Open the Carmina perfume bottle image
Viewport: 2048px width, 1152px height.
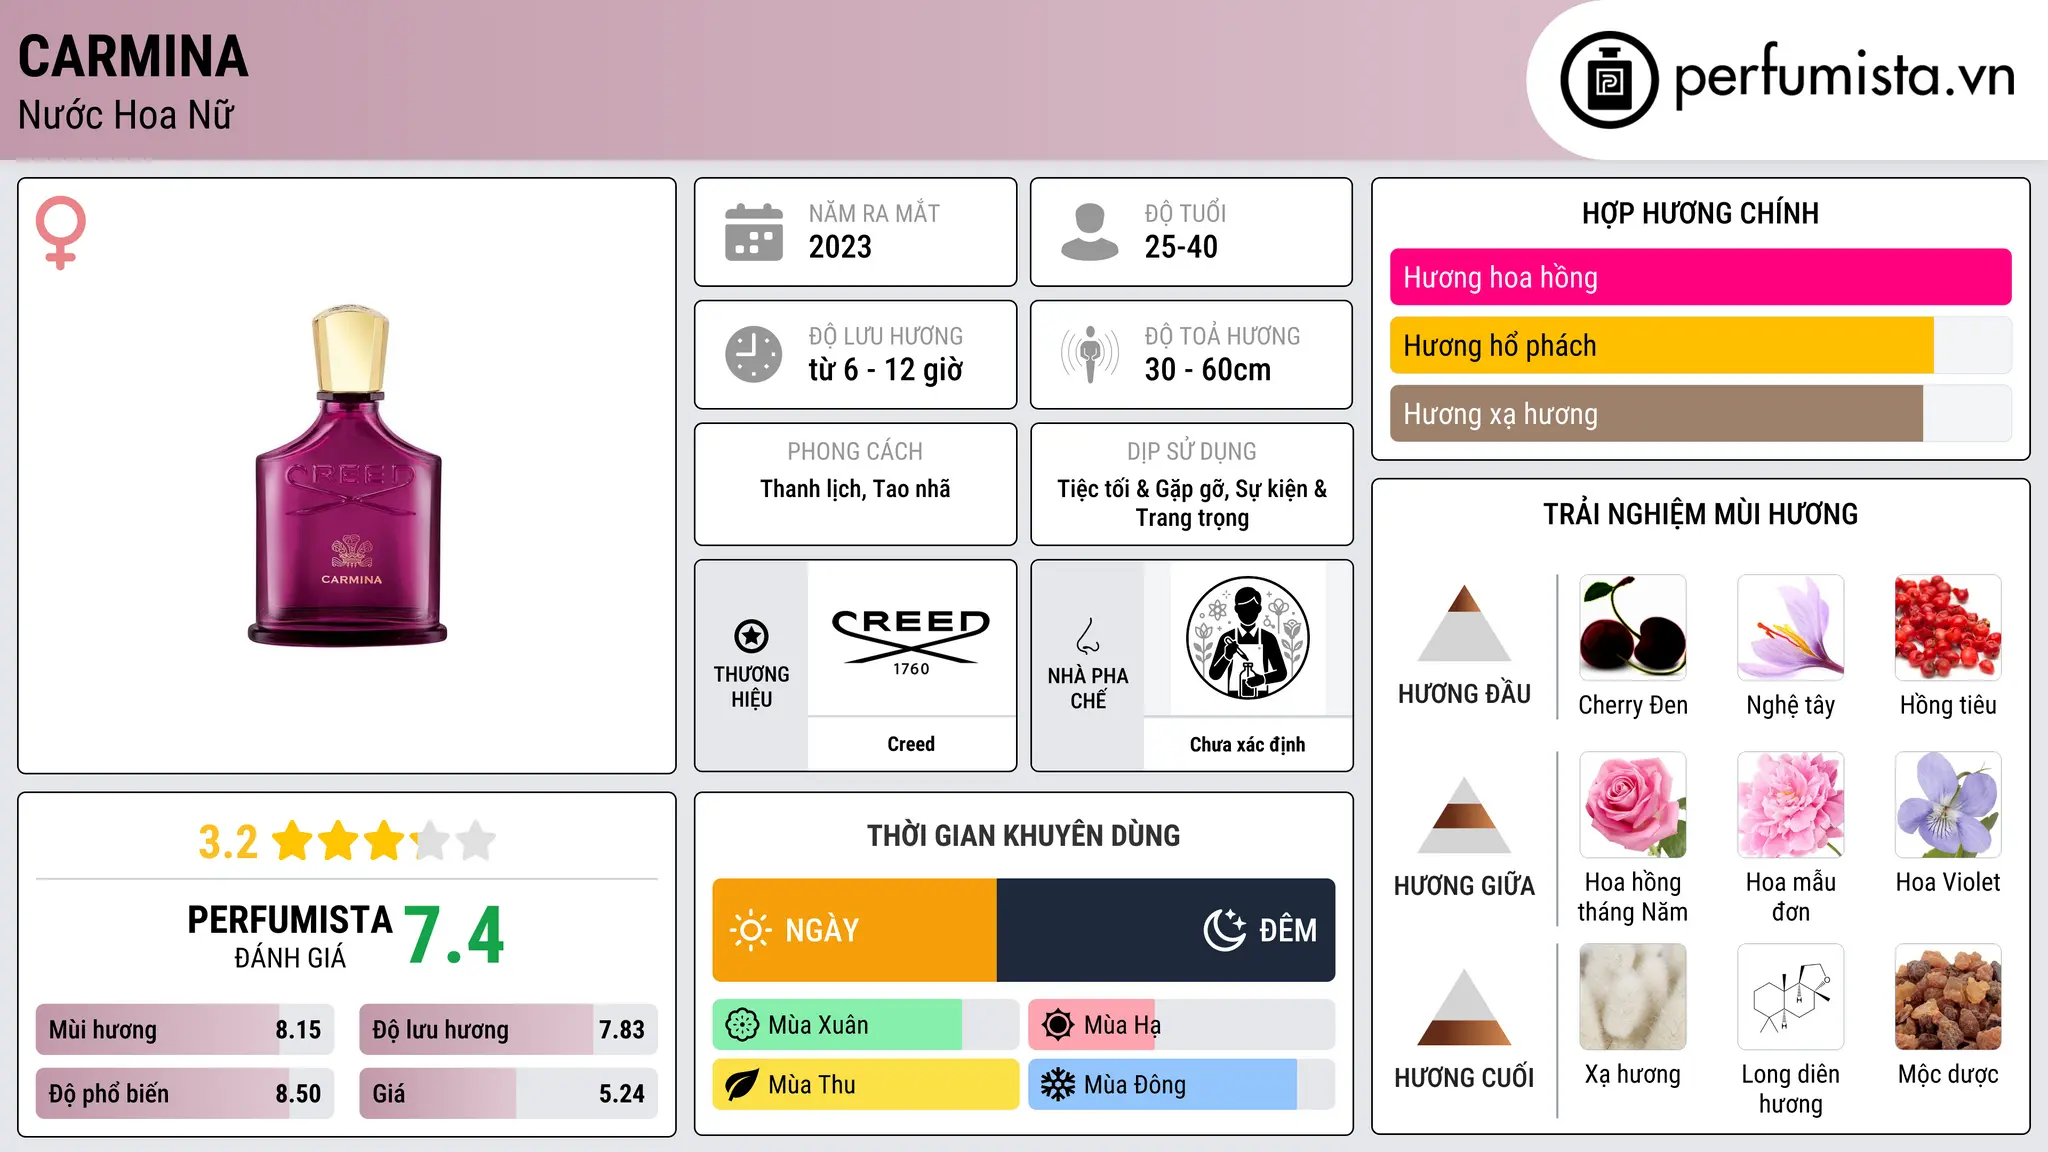[348, 476]
